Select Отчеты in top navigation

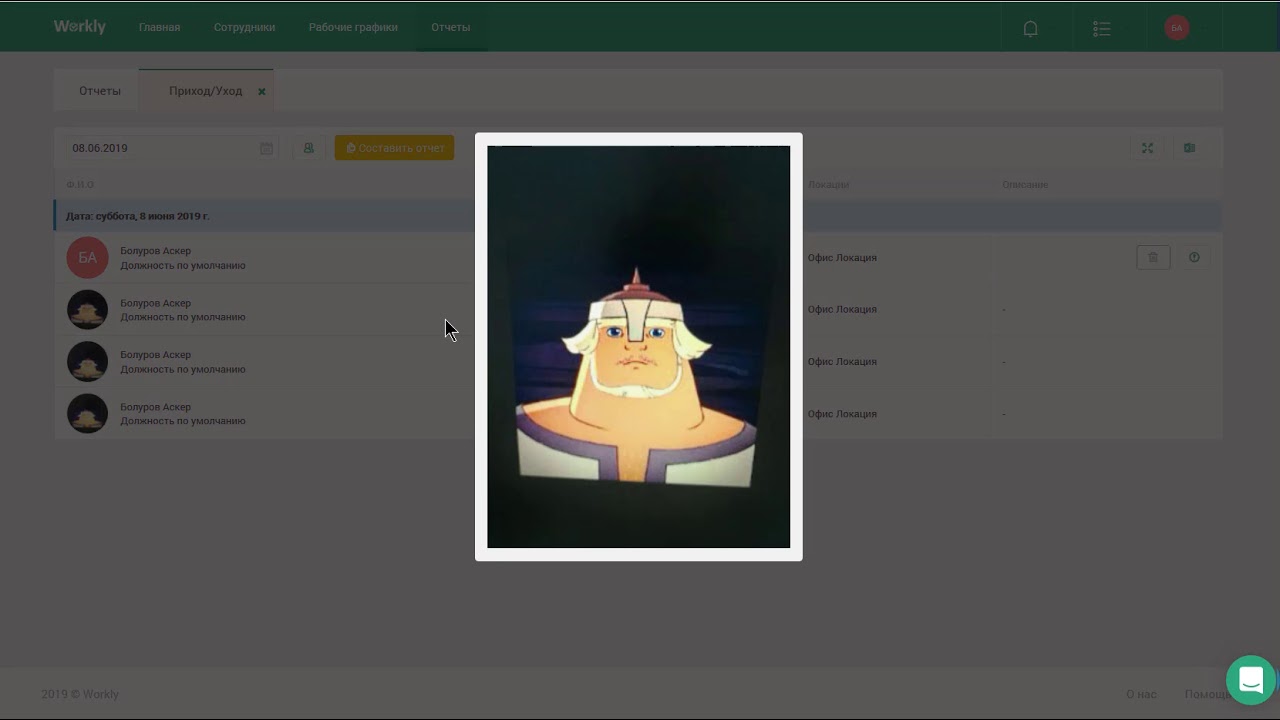coord(451,27)
